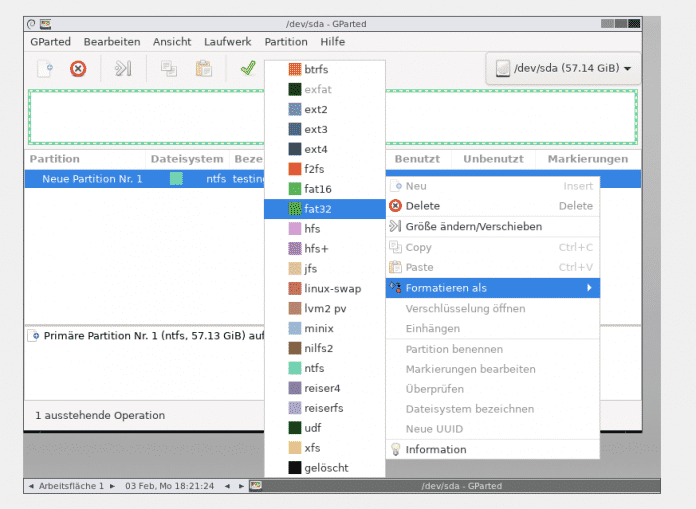Click the lightbulb Information icon in the context menu
This screenshot has height=509, width=696.
pyautogui.click(x=396, y=450)
